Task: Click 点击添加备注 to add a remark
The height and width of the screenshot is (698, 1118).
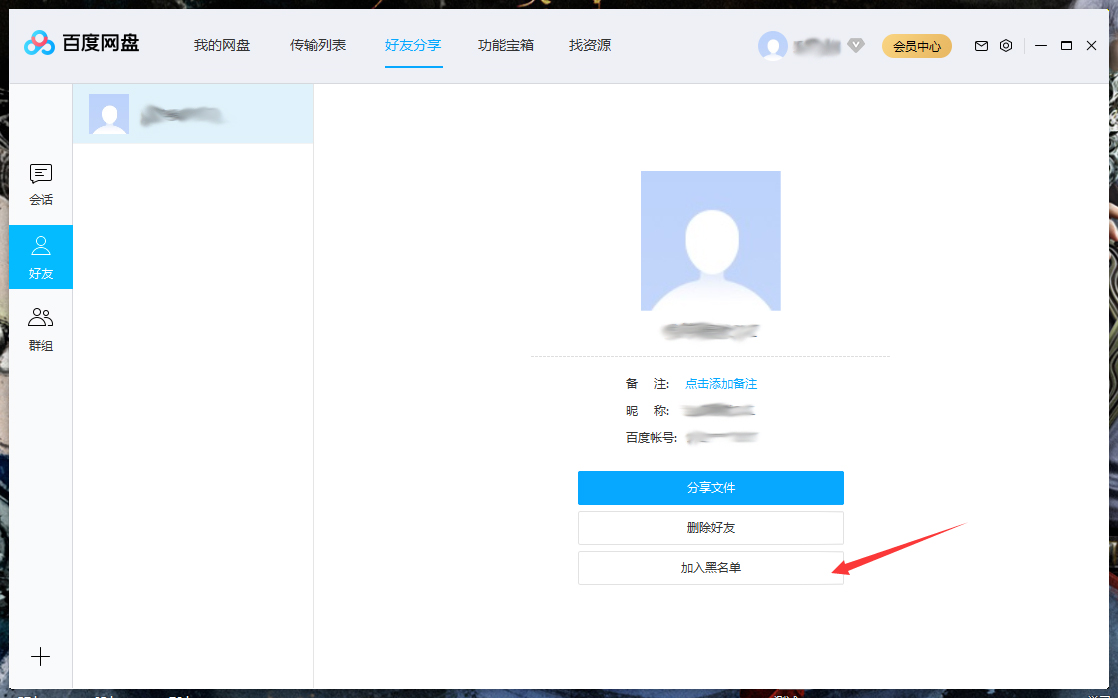Action: point(723,383)
